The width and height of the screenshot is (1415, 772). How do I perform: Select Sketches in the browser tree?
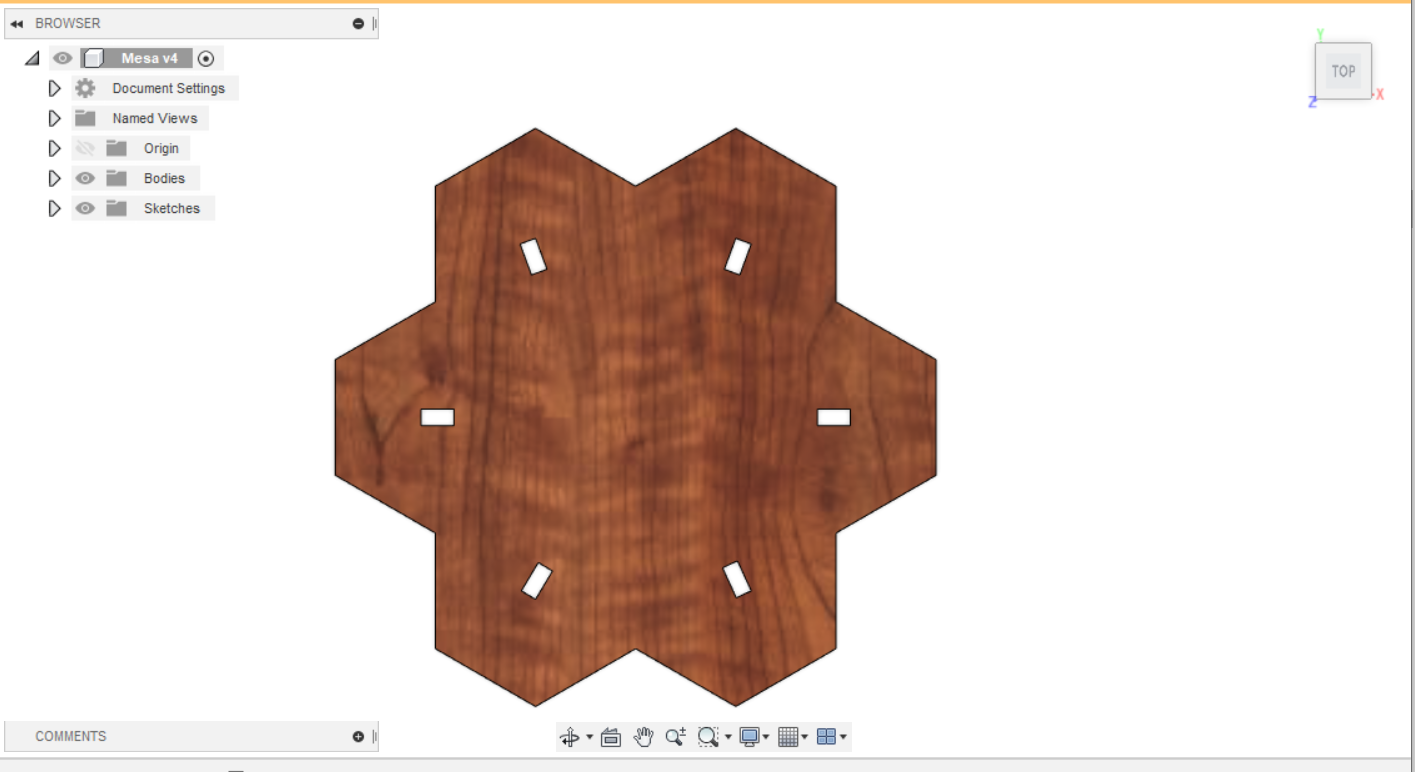(x=172, y=208)
